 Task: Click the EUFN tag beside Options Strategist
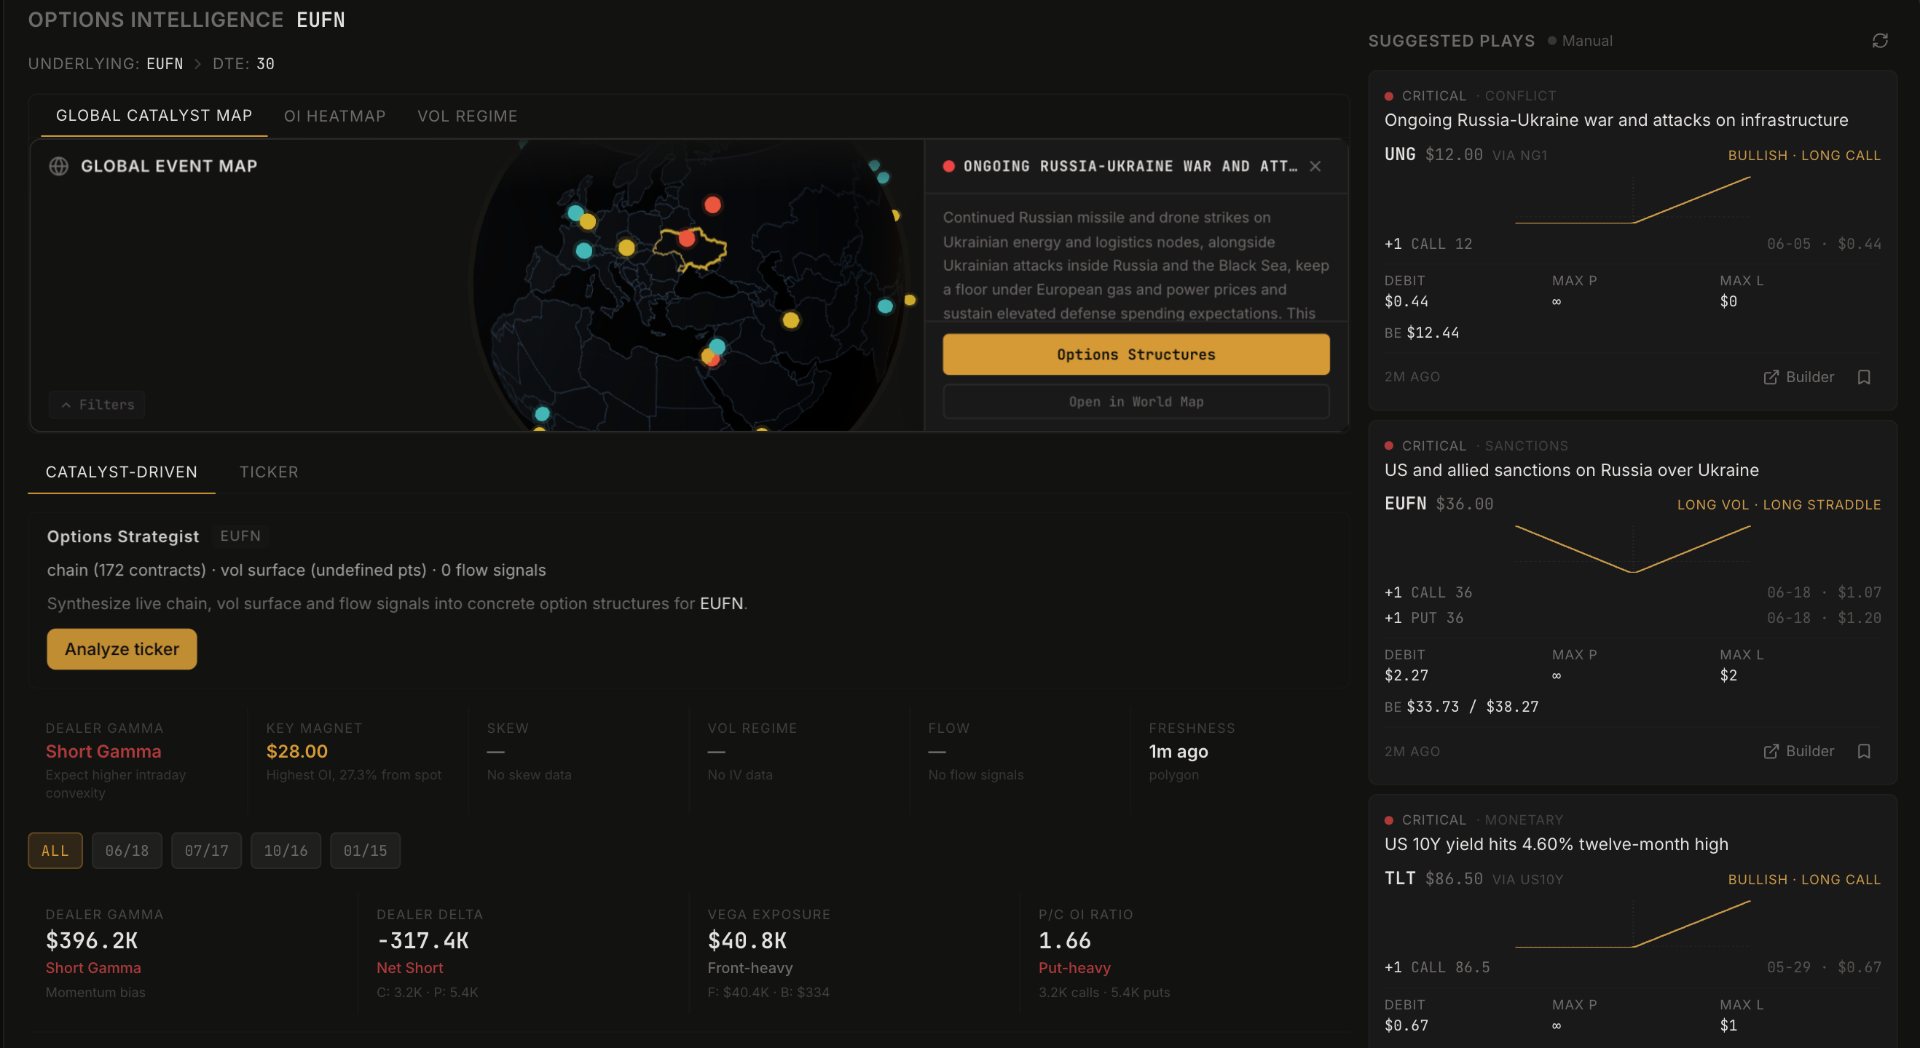coord(240,536)
